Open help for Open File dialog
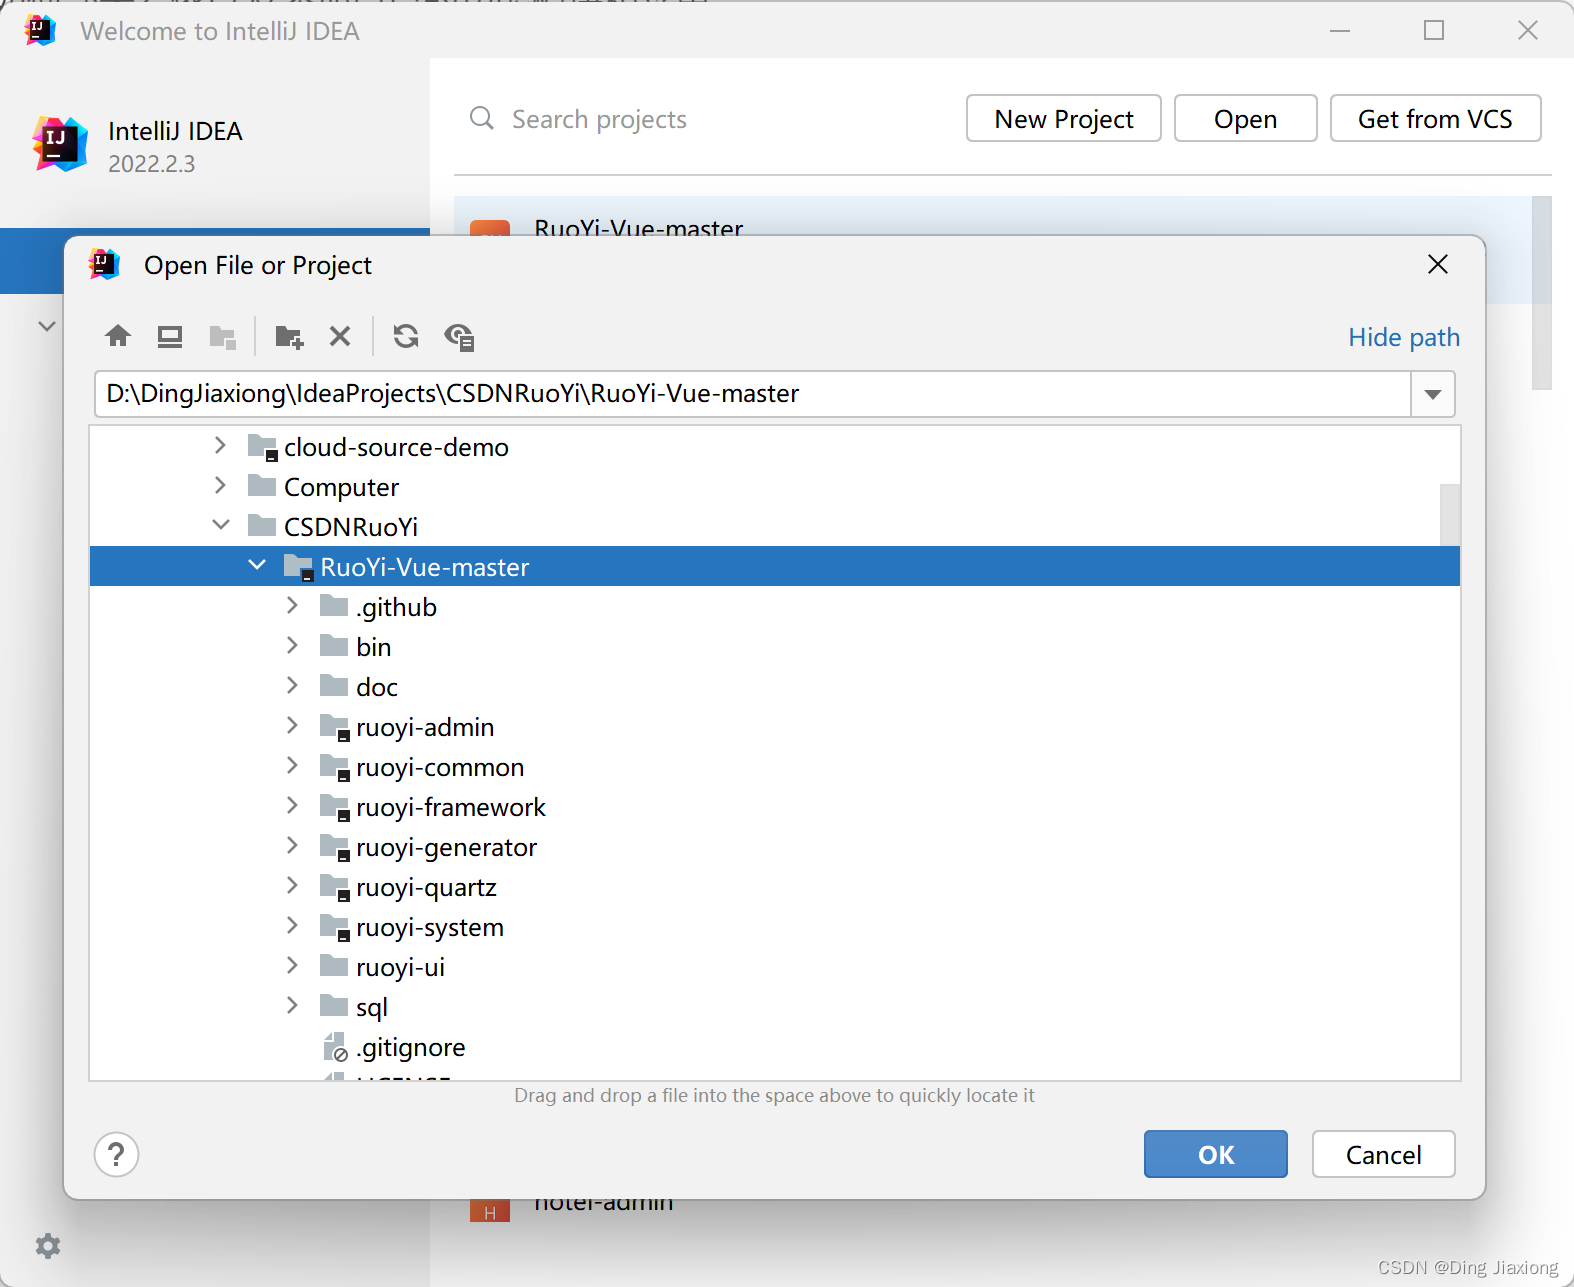This screenshot has height=1287, width=1574. pos(117,1155)
